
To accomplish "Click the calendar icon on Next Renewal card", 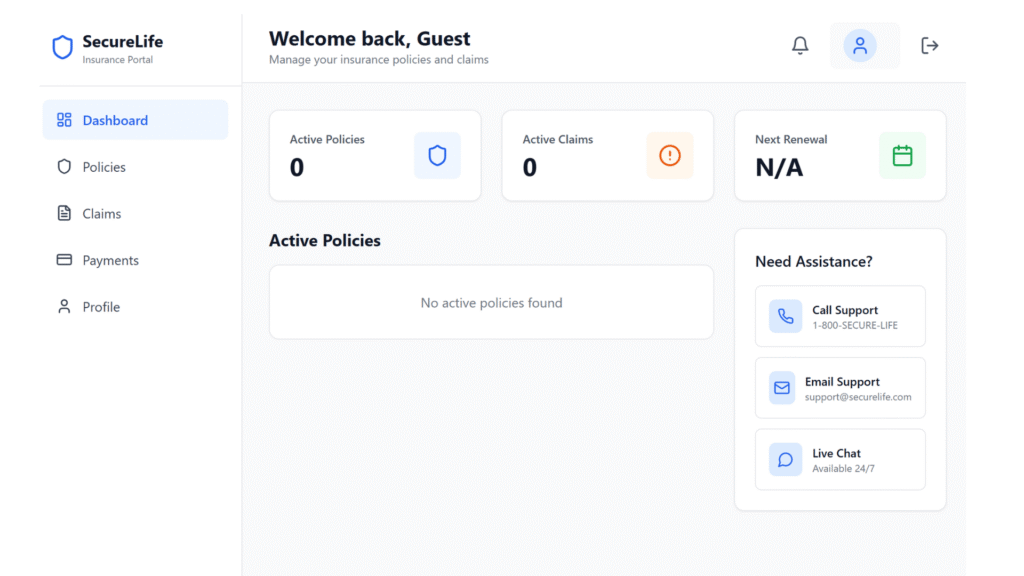I will 902,155.
